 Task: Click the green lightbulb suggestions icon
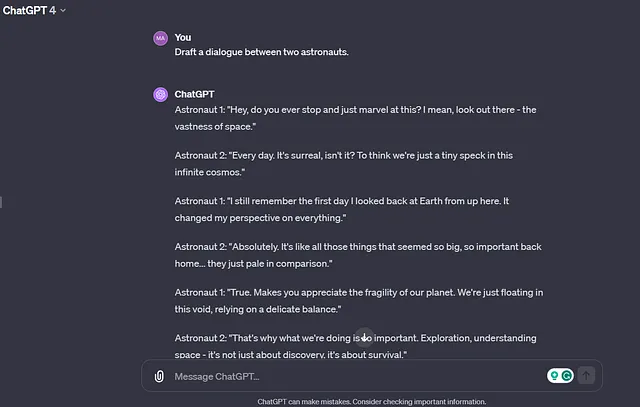[554, 375]
